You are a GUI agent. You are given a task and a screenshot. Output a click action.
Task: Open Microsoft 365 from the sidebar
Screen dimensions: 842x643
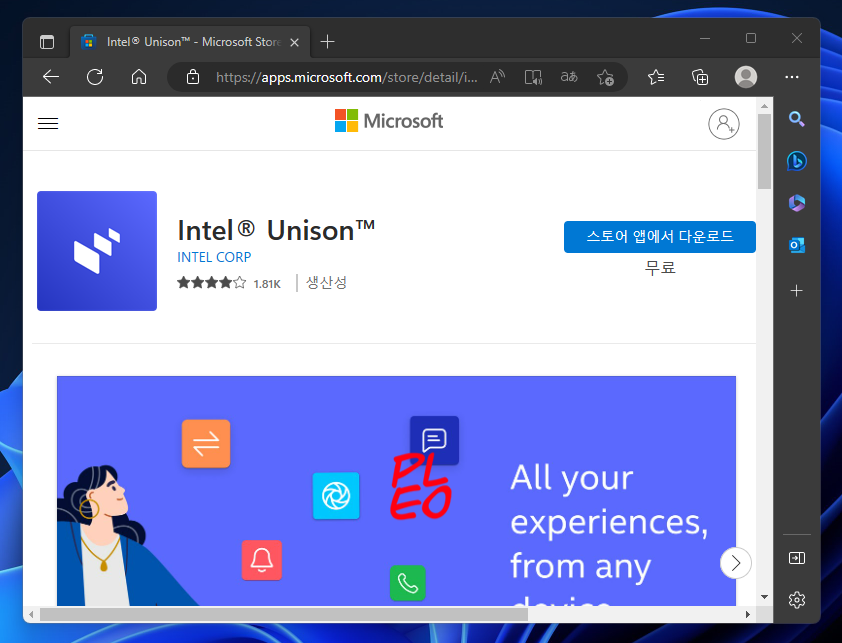(x=797, y=203)
